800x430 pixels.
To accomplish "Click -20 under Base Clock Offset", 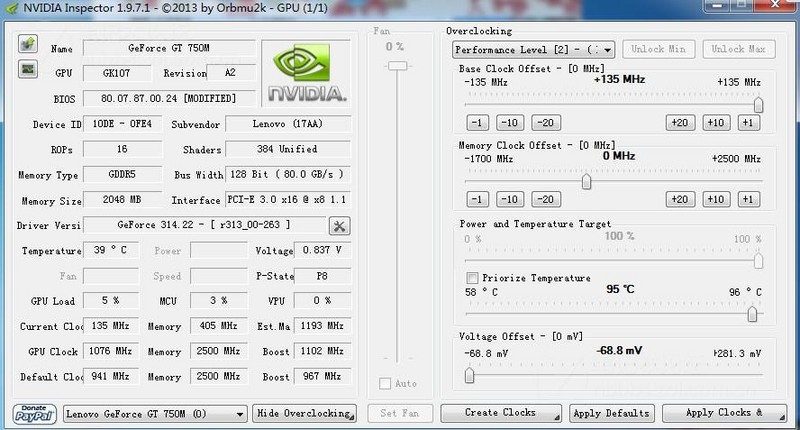I will (546, 123).
